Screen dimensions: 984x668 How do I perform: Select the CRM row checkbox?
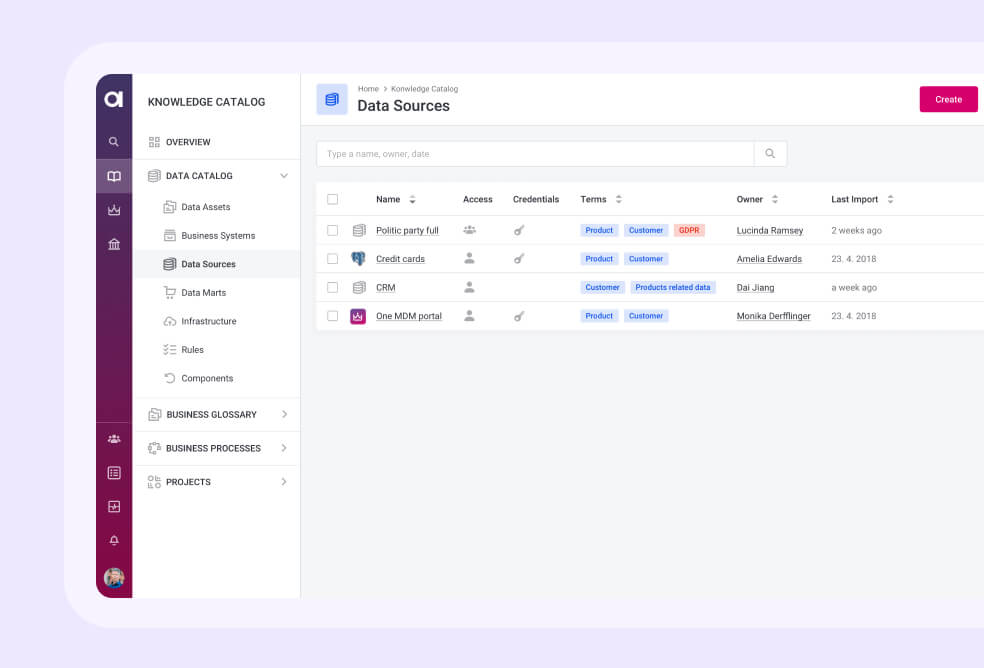point(333,287)
